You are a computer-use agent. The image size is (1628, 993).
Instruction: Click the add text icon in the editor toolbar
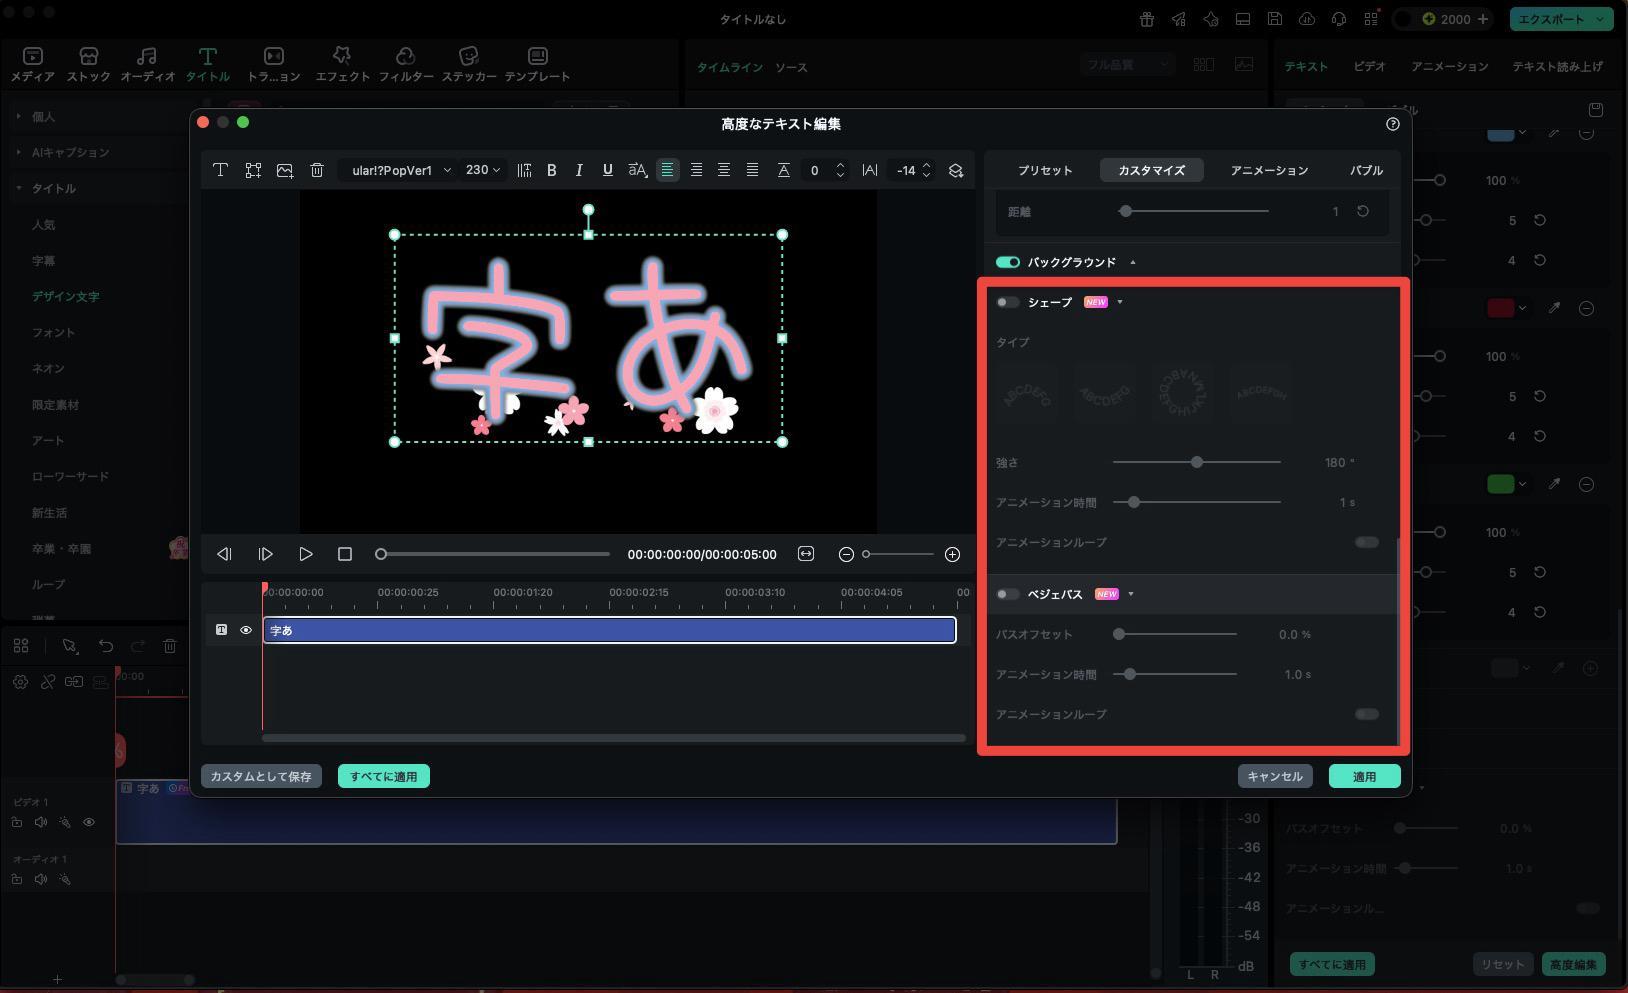click(221, 170)
